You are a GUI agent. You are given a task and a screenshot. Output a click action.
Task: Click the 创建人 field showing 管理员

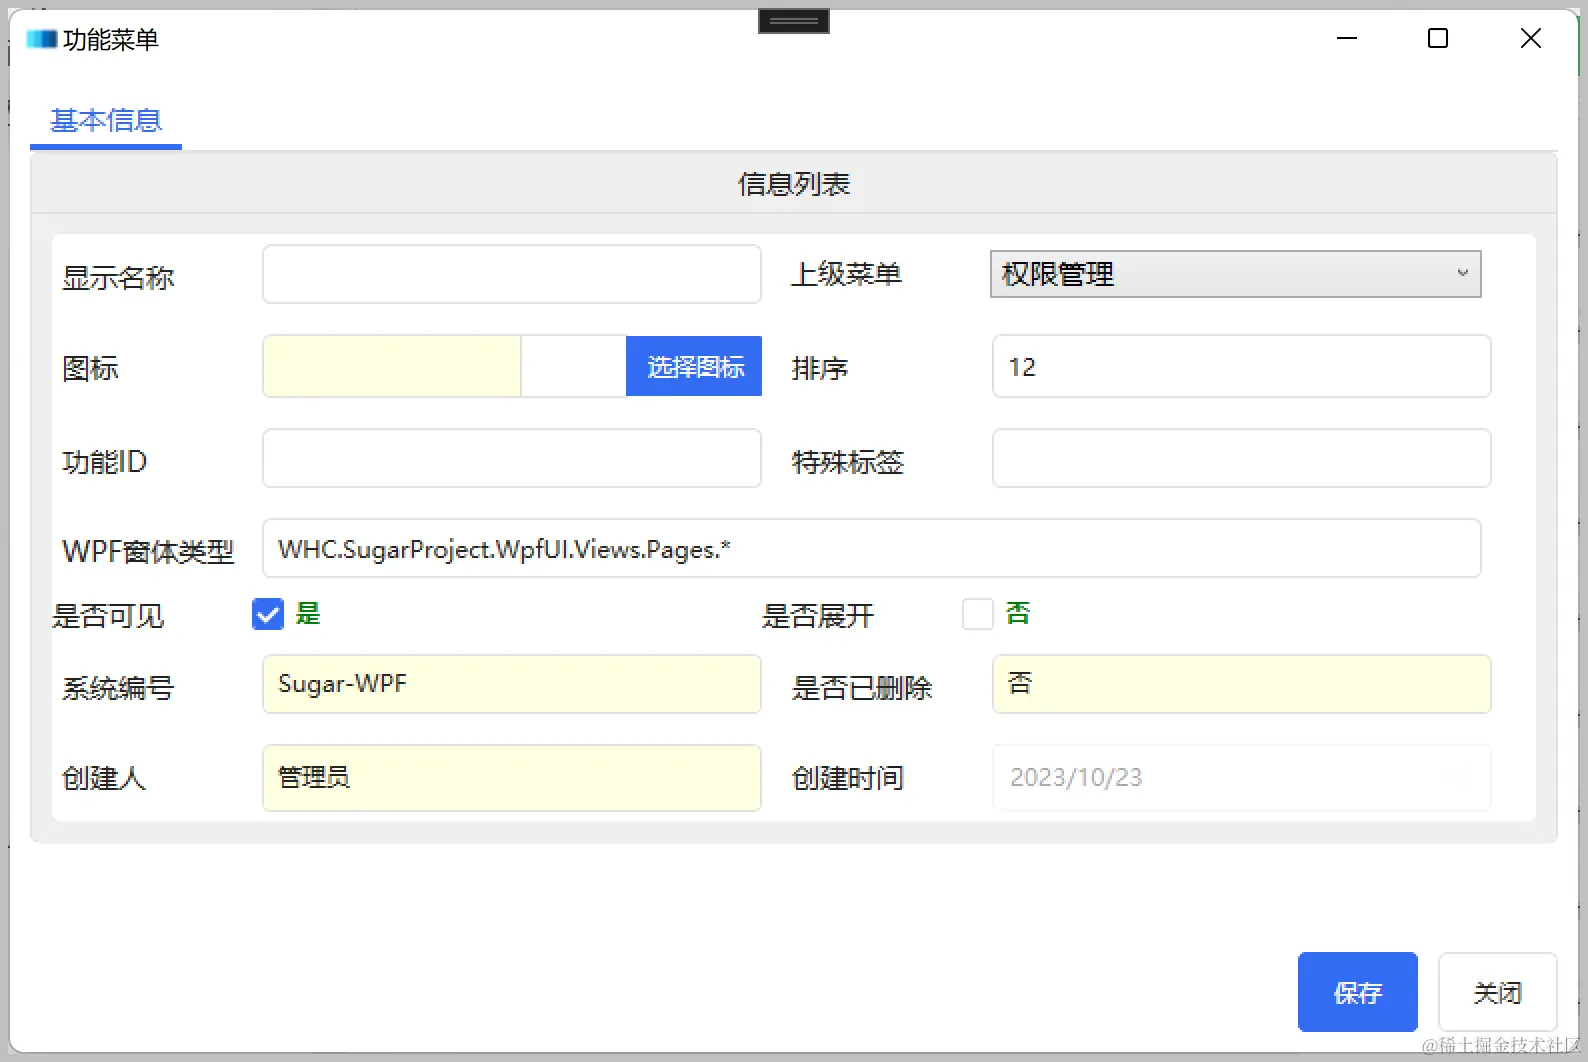(x=512, y=777)
